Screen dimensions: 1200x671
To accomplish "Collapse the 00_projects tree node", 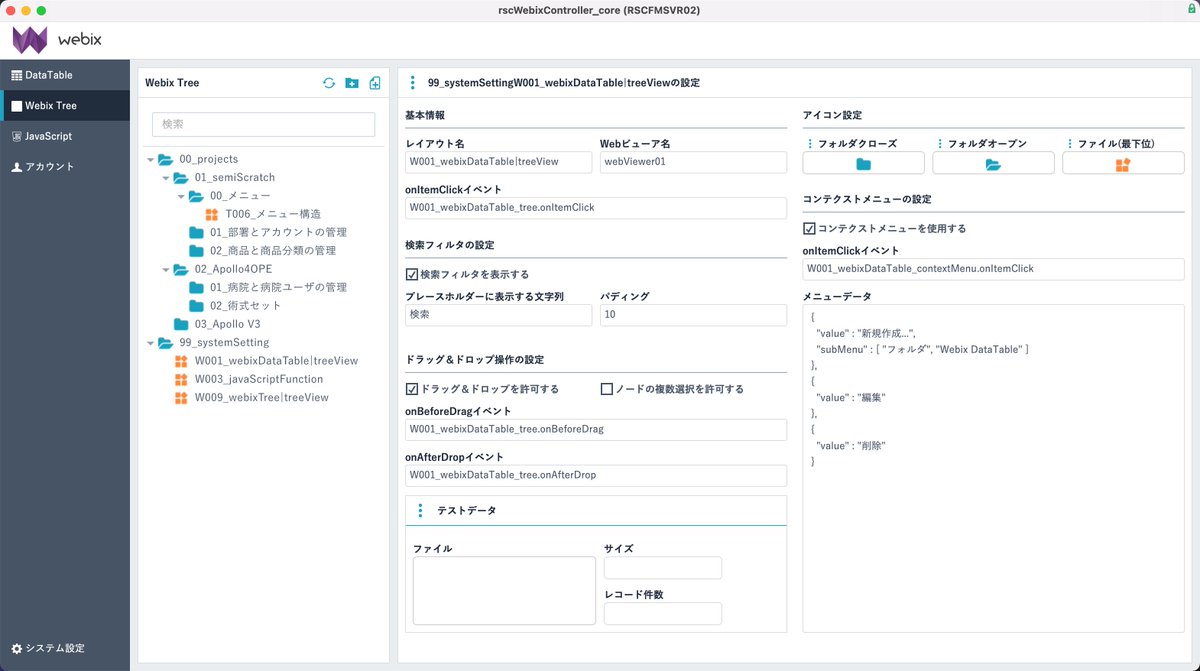I will [150, 159].
